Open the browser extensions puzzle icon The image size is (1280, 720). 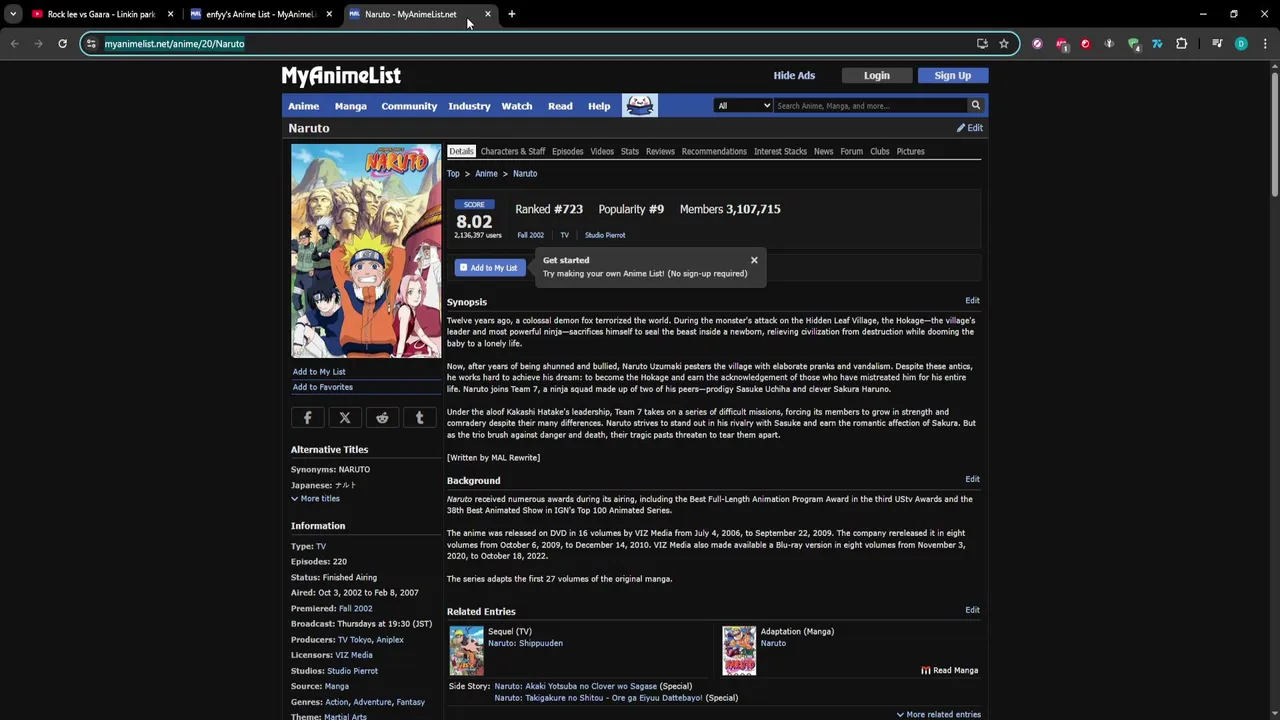pos(1181,43)
